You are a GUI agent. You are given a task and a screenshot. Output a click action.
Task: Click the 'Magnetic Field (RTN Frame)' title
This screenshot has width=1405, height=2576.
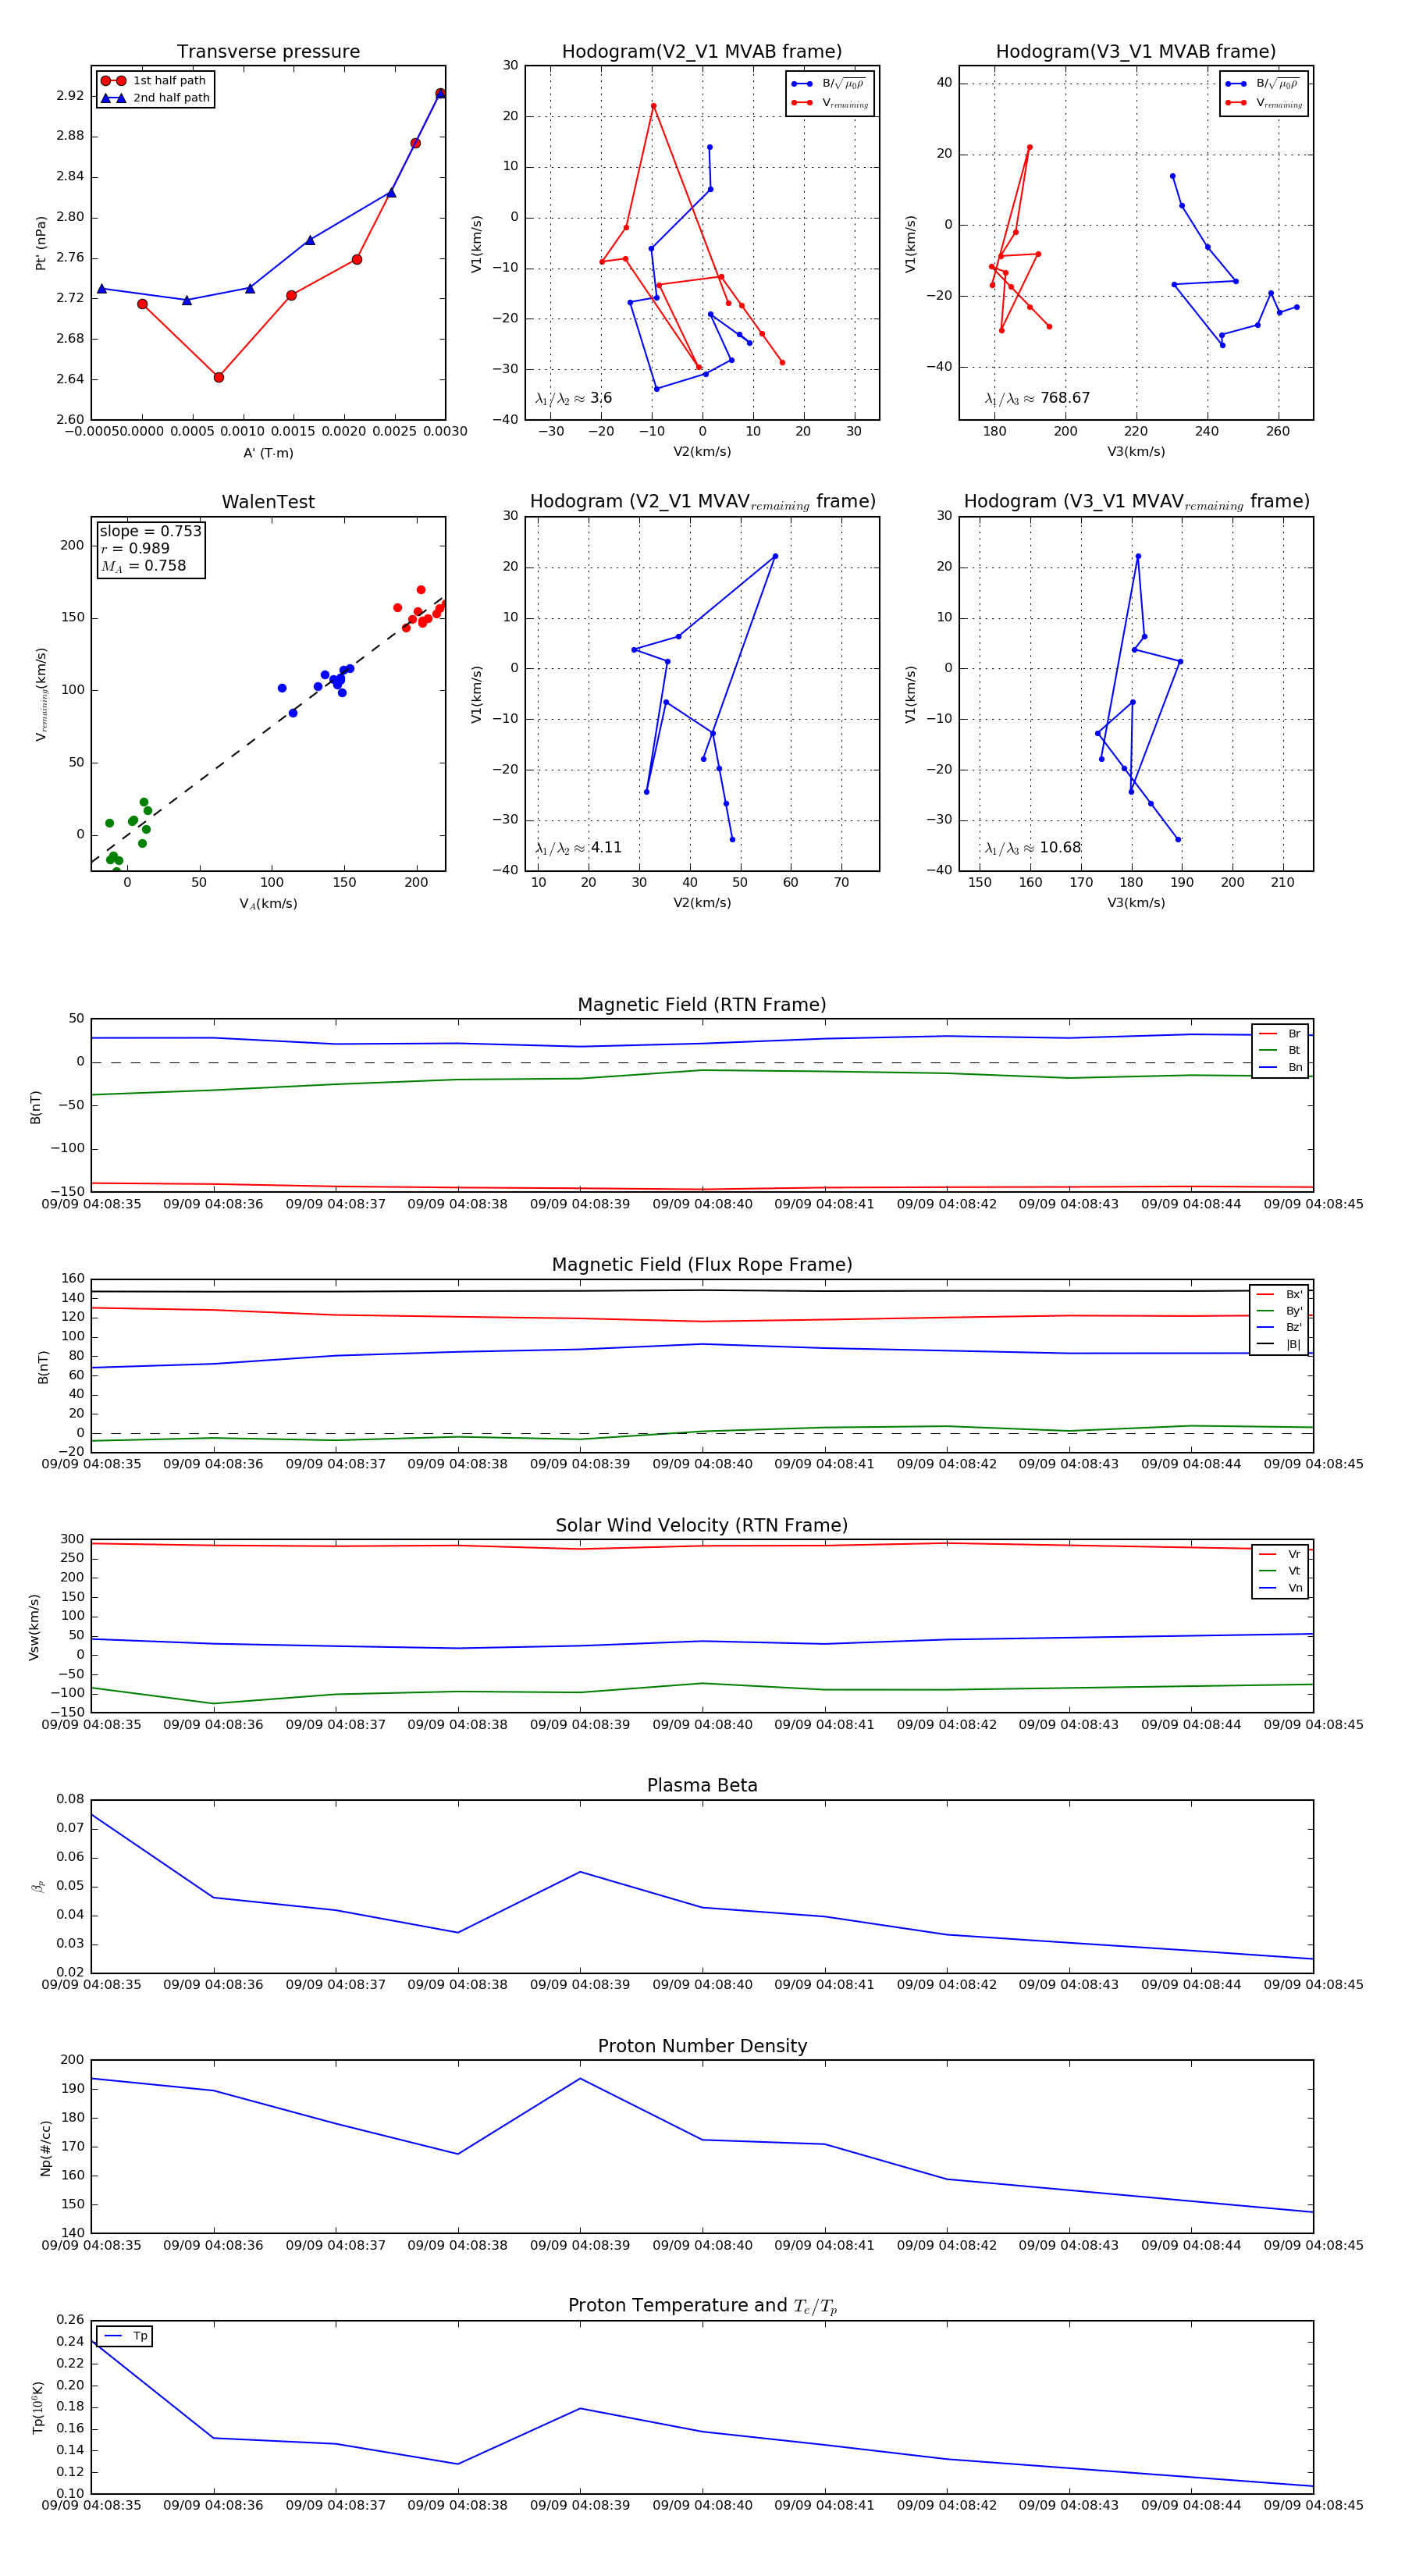coord(702,1005)
